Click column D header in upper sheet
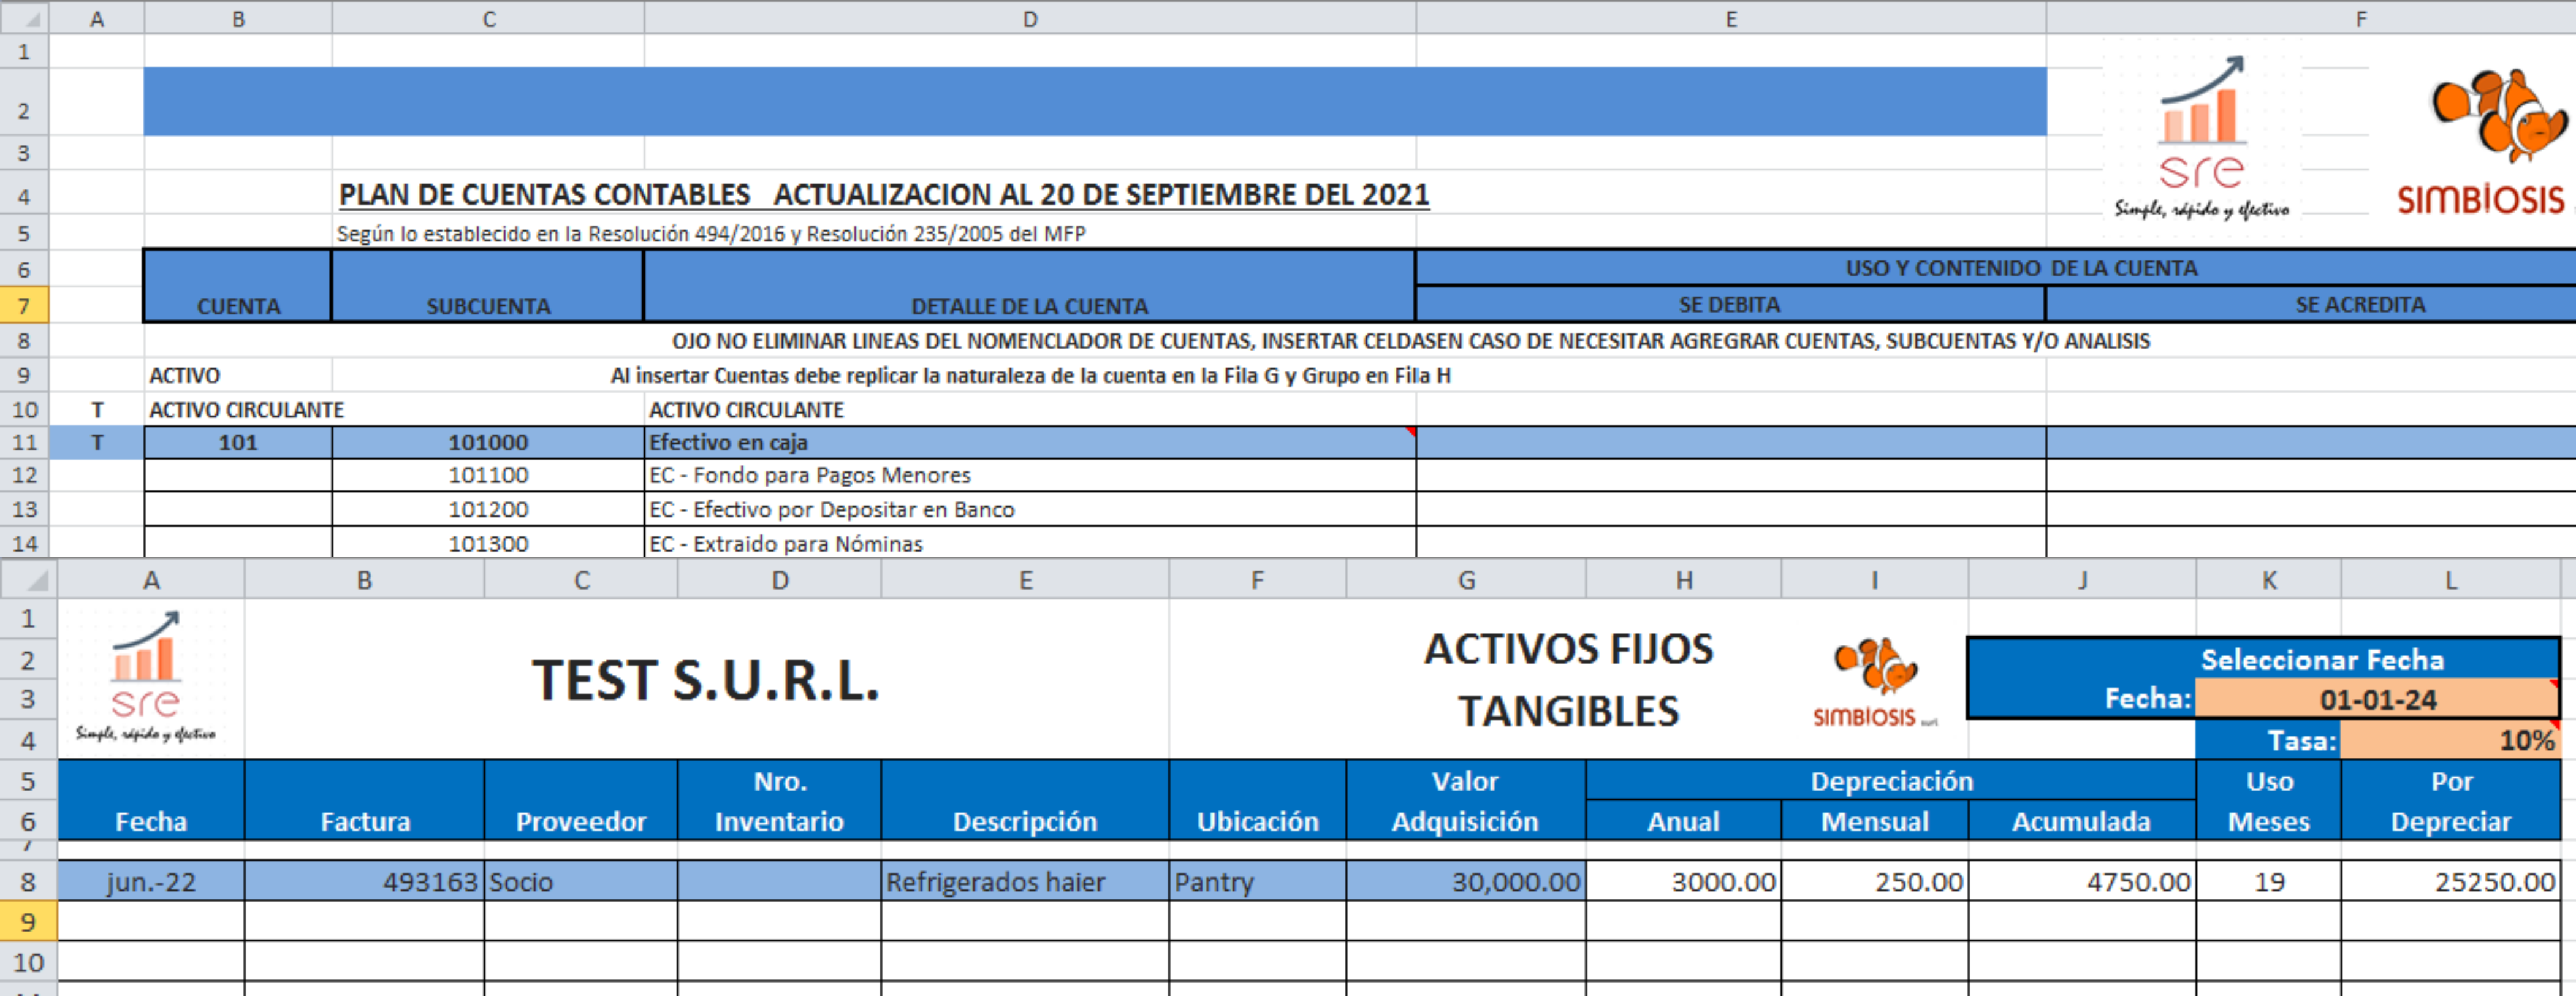The height and width of the screenshot is (996, 2576). [x=1029, y=18]
